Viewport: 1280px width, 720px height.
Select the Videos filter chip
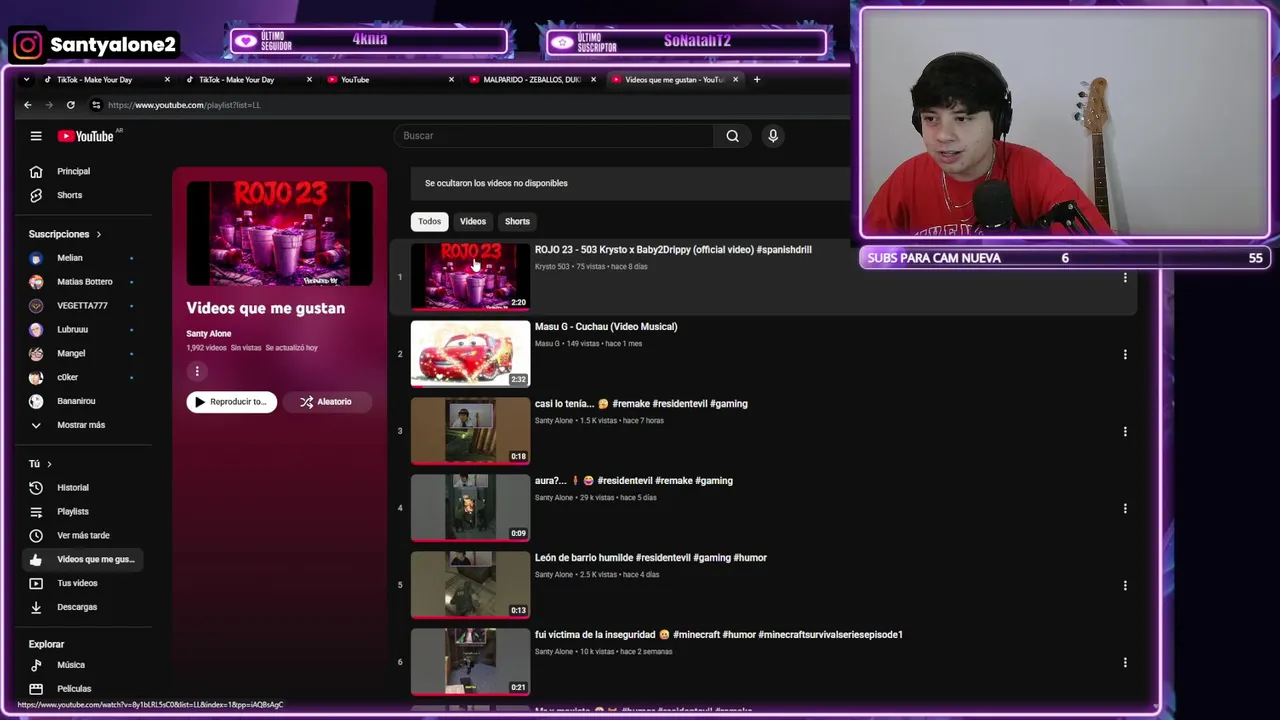click(x=473, y=221)
